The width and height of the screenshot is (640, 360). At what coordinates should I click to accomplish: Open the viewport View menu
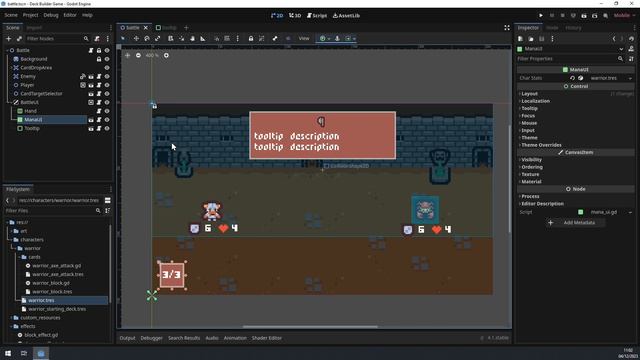(304, 38)
